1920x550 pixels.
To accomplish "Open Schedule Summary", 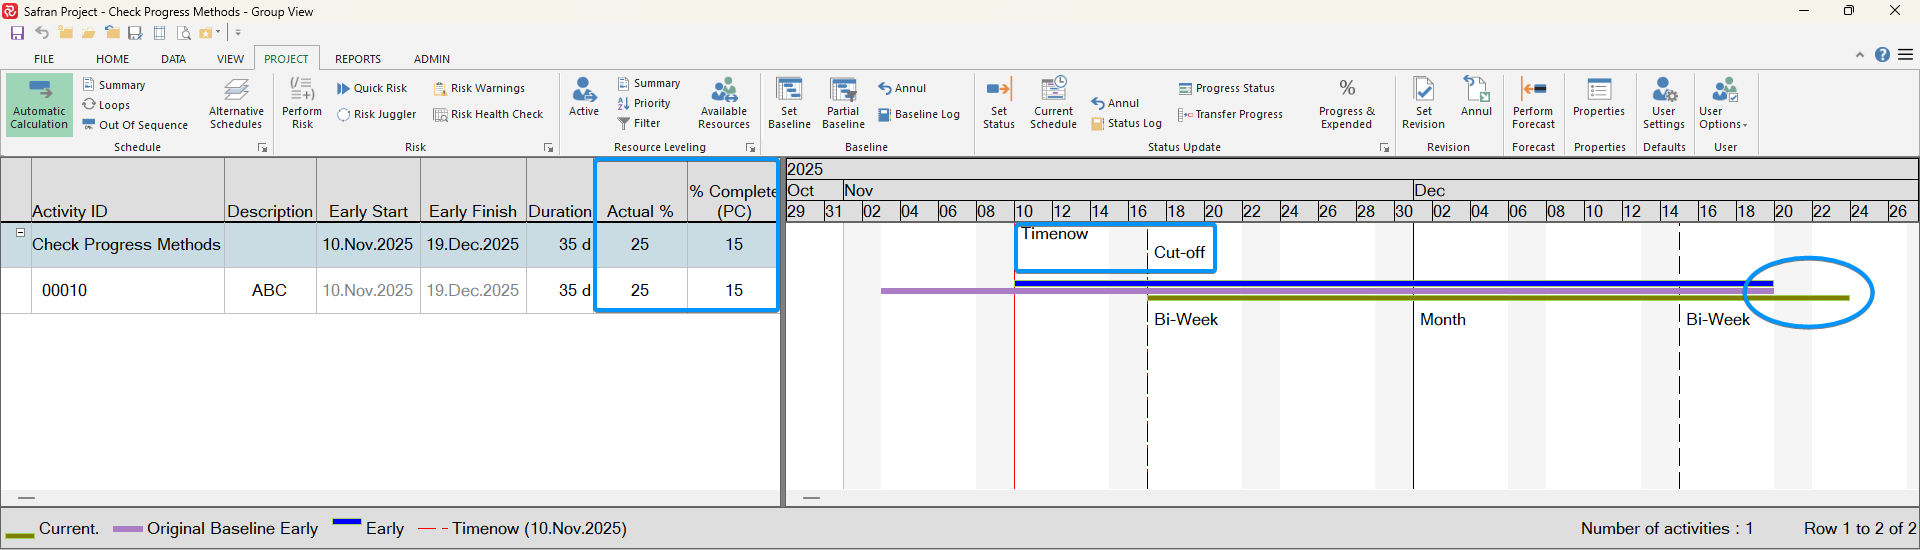I will click(114, 85).
